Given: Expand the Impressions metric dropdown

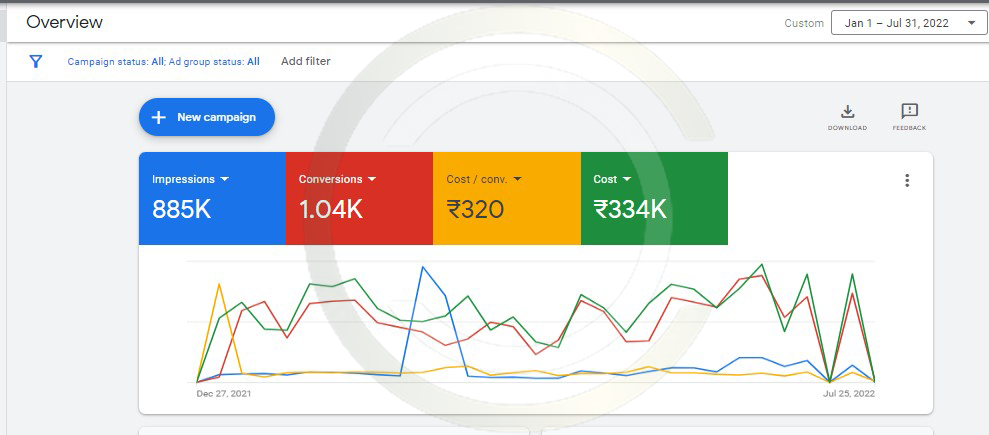Looking at the screenshot, I should [x=225, y=179].
